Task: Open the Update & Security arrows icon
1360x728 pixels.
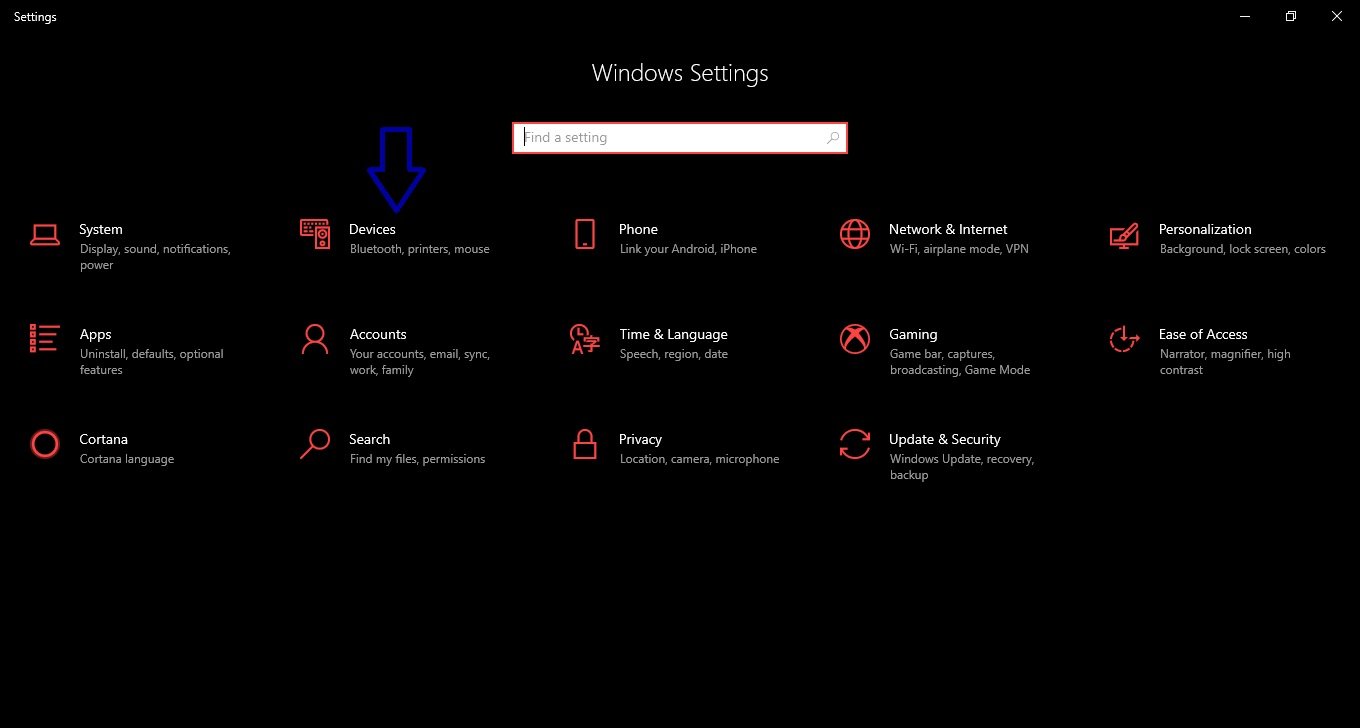Action: point(855,443)
